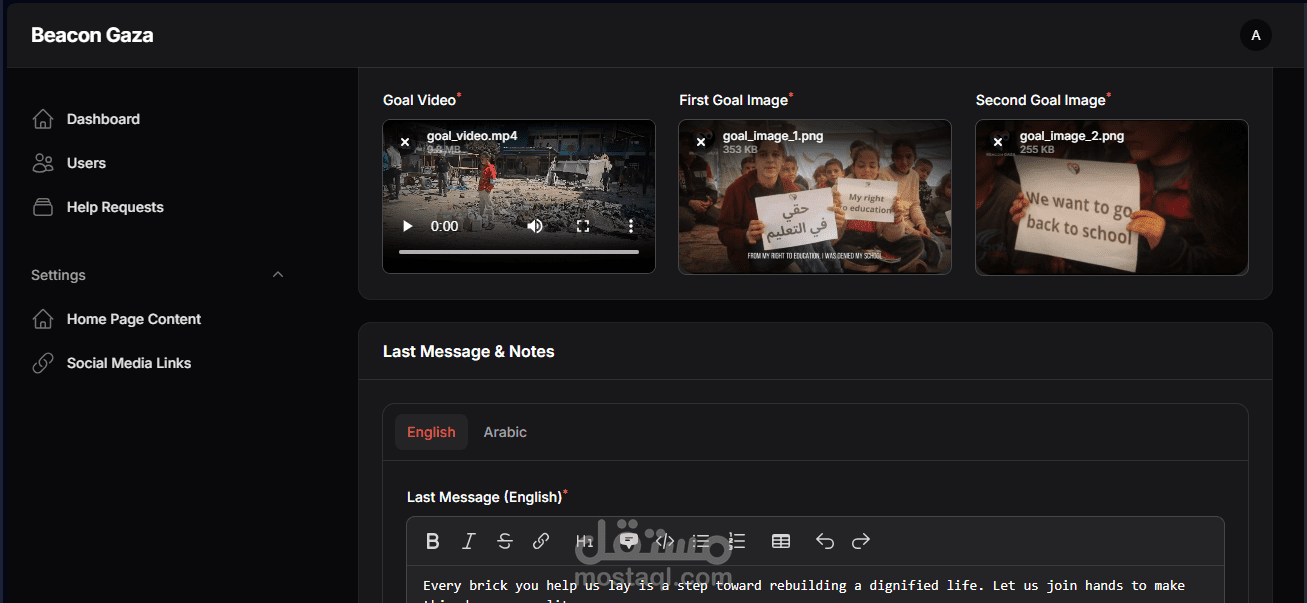Open the user avatar menu 'A'
This screenshot has height=603, width=1307.
pos(1256,35)
